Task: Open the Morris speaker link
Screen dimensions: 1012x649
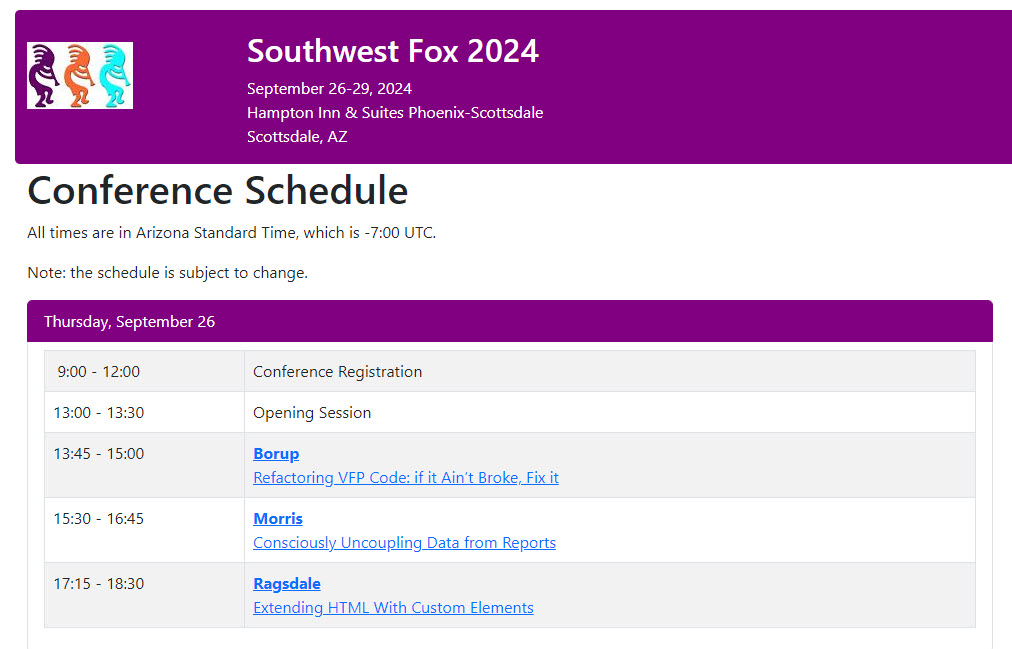Action: click(x=278, y=519)
